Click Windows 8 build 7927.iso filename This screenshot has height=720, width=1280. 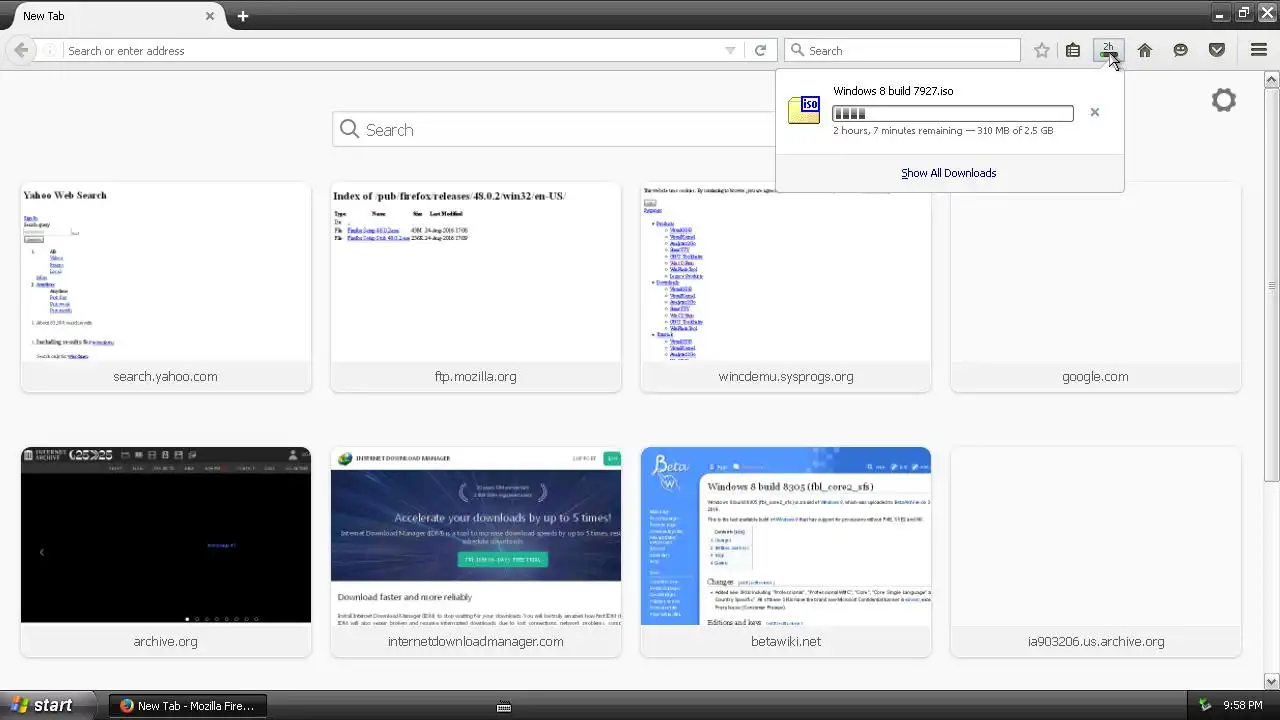click(x=893, y=91)
